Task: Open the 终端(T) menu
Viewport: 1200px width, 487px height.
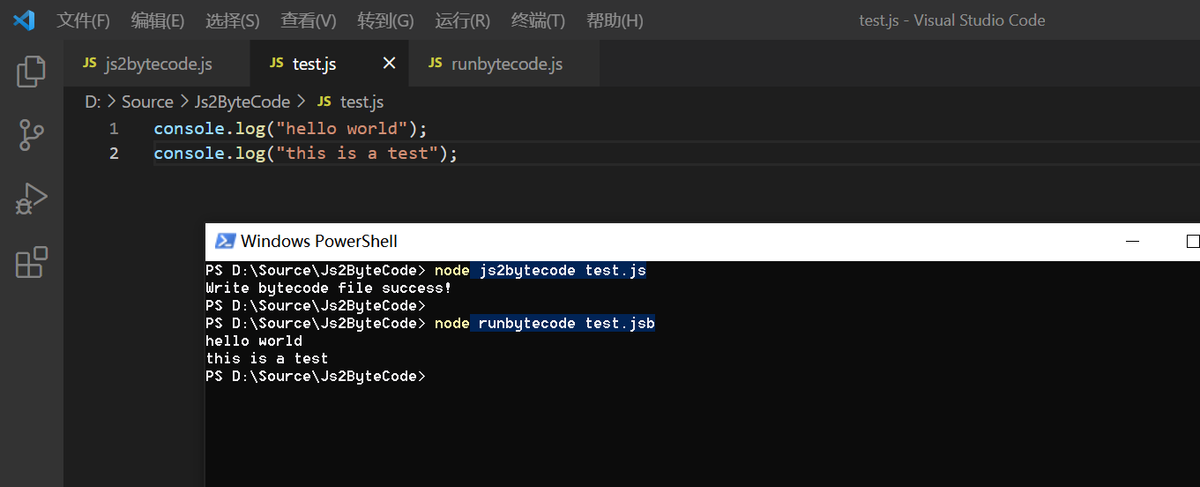Action: pyautogui.click(x=538, y=21)
